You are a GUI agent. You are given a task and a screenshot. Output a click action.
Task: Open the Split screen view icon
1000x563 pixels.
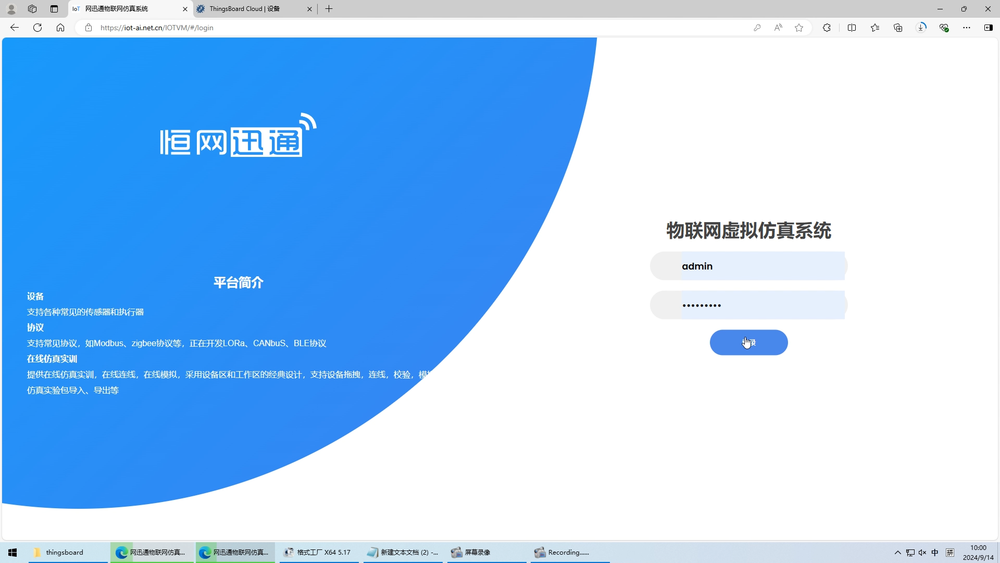852,28
